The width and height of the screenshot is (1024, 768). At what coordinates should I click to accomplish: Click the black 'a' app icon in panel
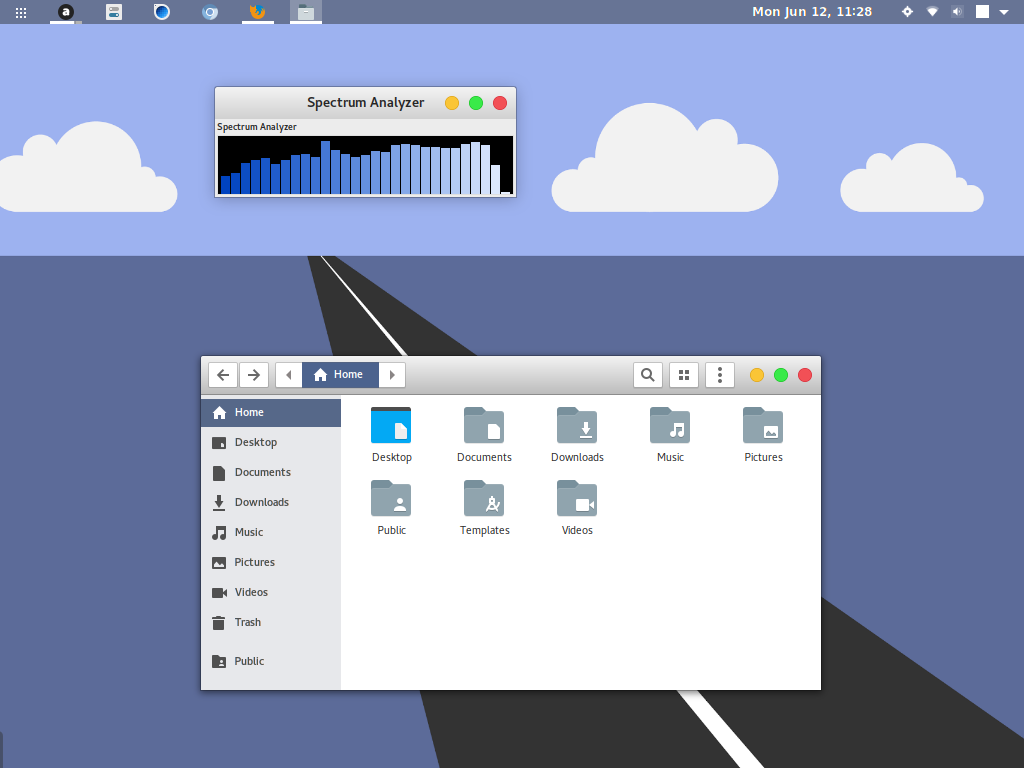click(65, 12)
